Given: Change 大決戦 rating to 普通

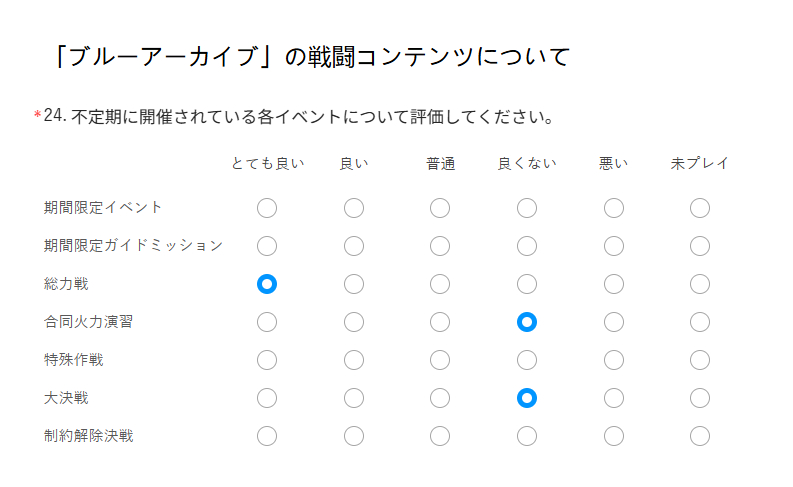Looking at the screenshot, I should coord(440,398).
